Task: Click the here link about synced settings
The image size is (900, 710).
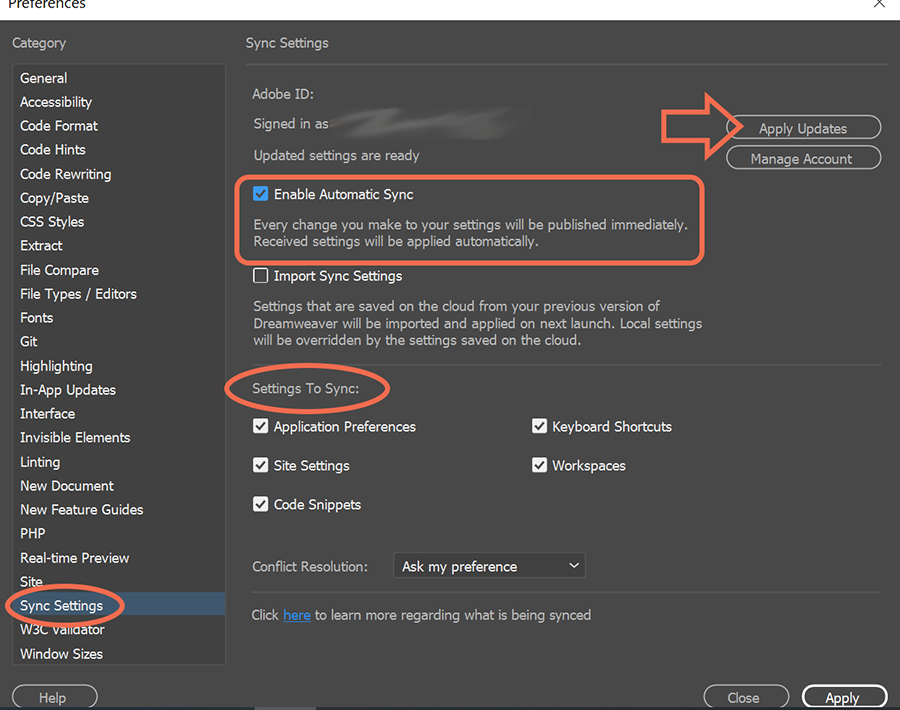Action: [297, 615]
